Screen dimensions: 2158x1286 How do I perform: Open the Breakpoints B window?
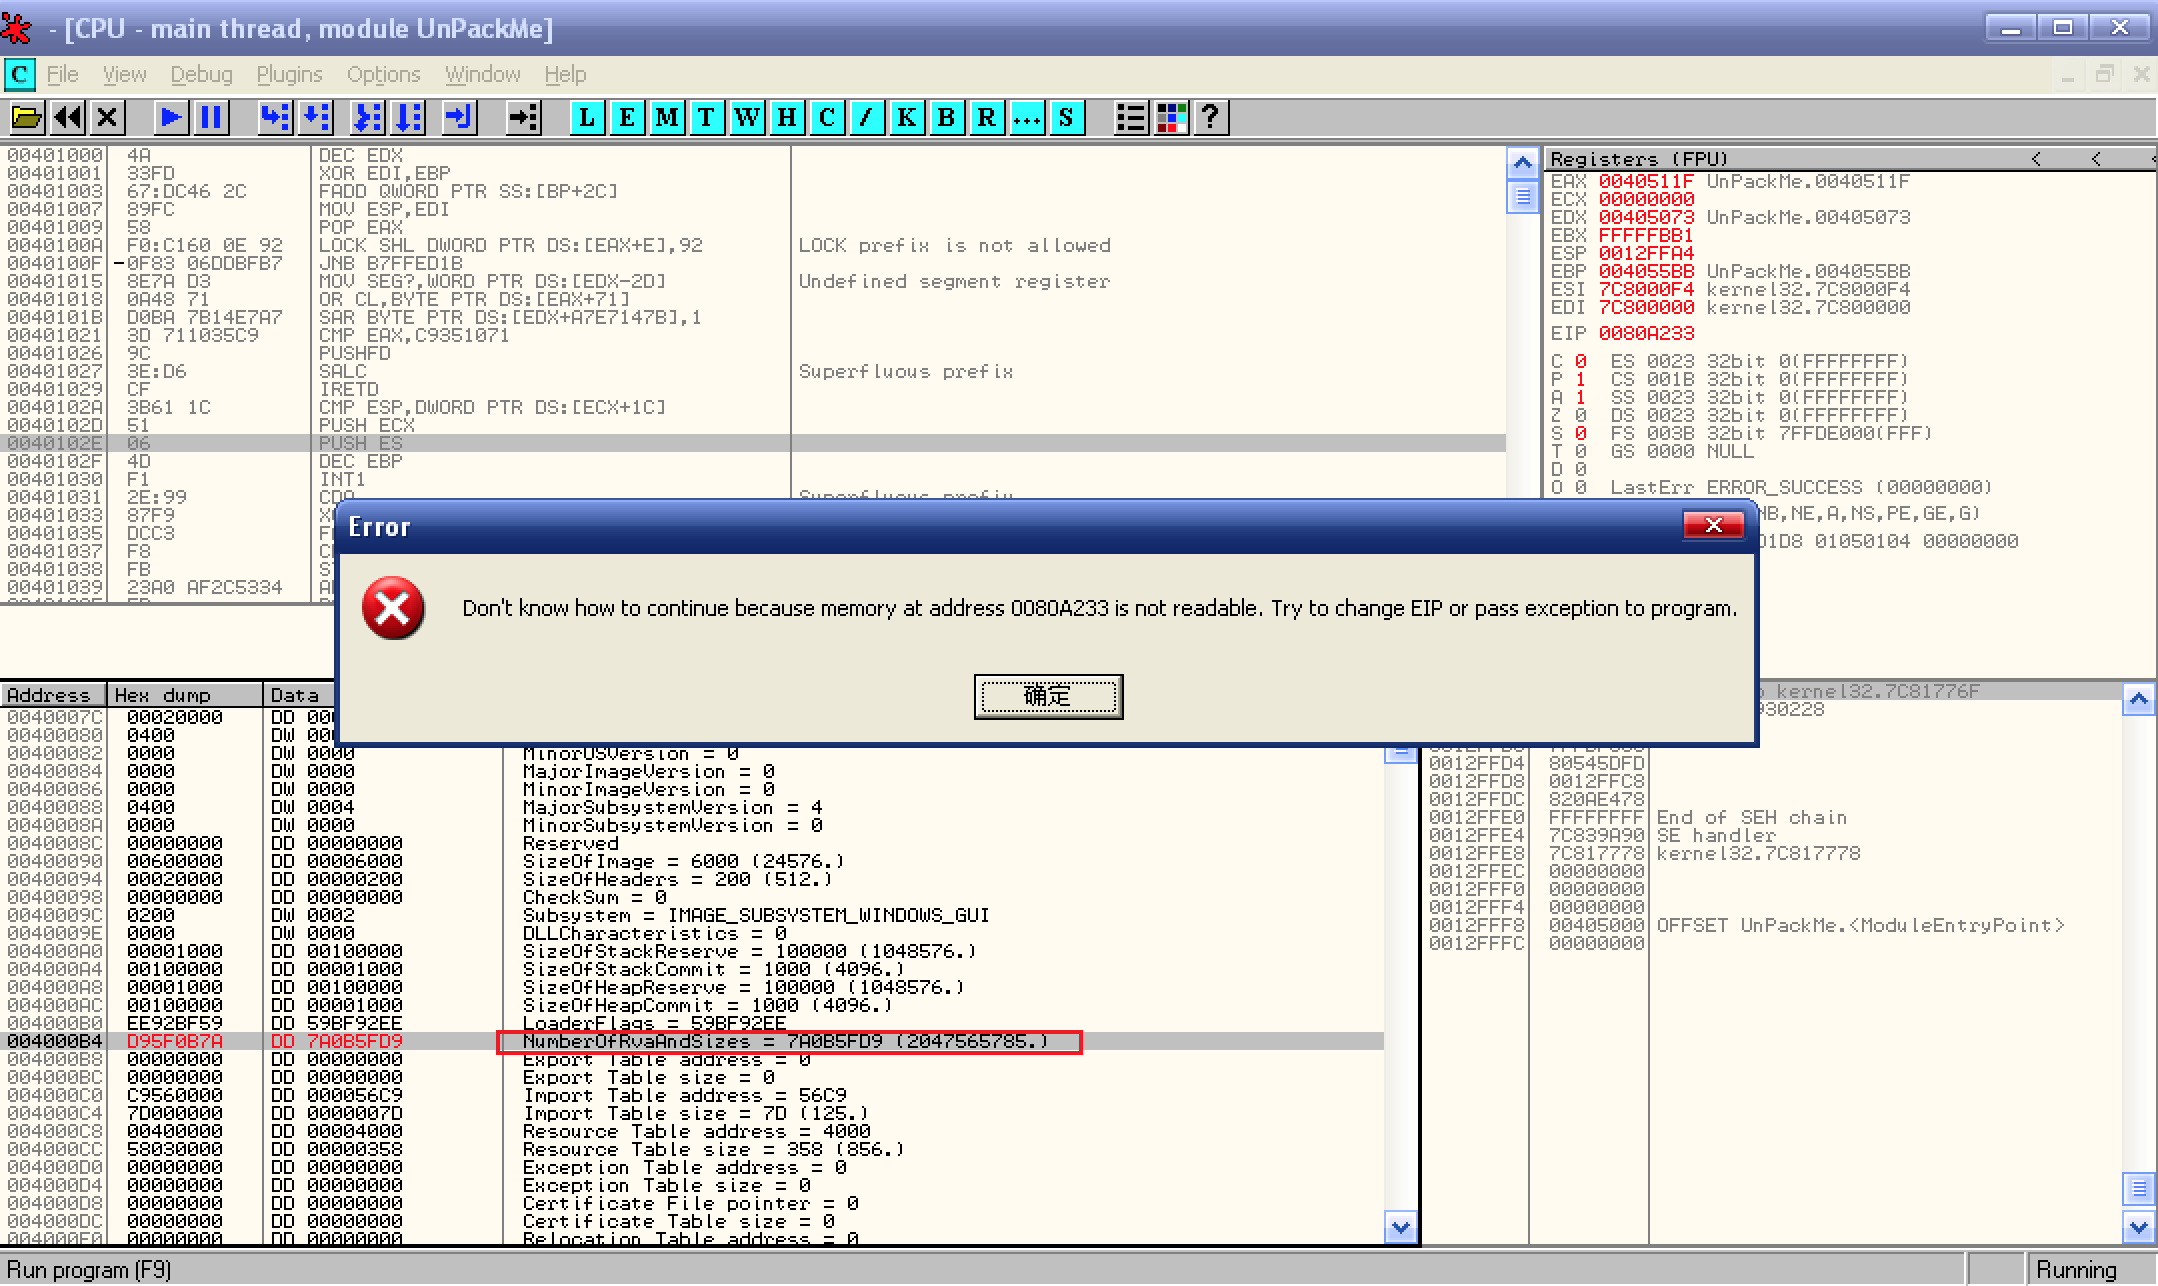pos(946,118)
